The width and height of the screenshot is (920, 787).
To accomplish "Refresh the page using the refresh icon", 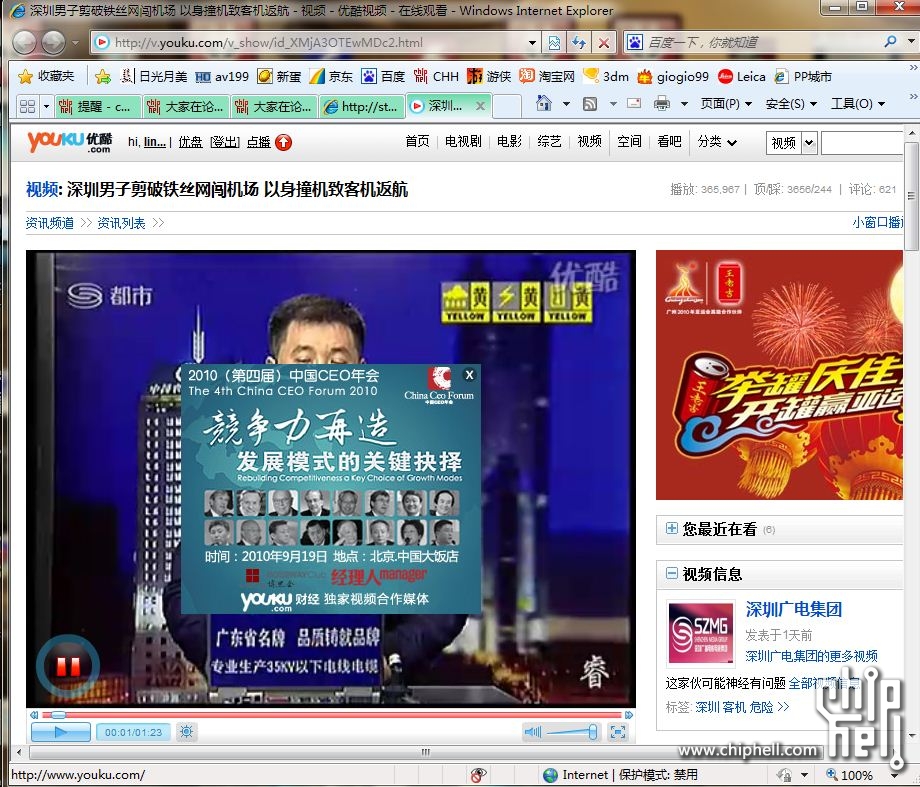I will (x=579, y=43).
